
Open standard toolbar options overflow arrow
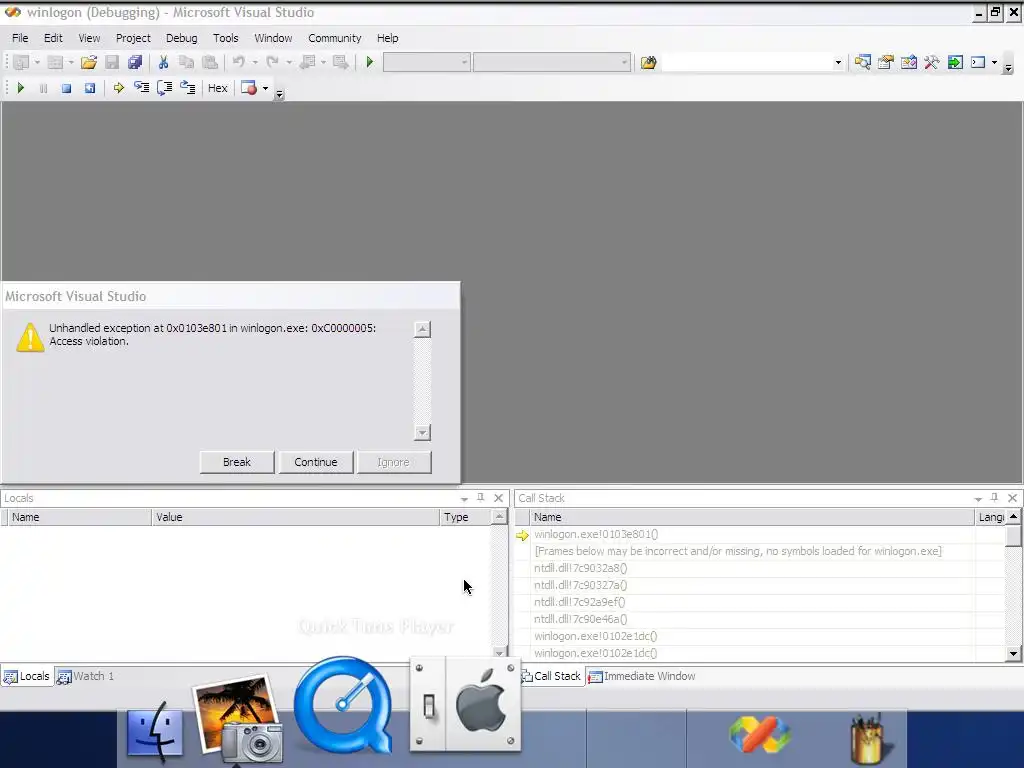pyautogui.click(x=1008, y=68)
